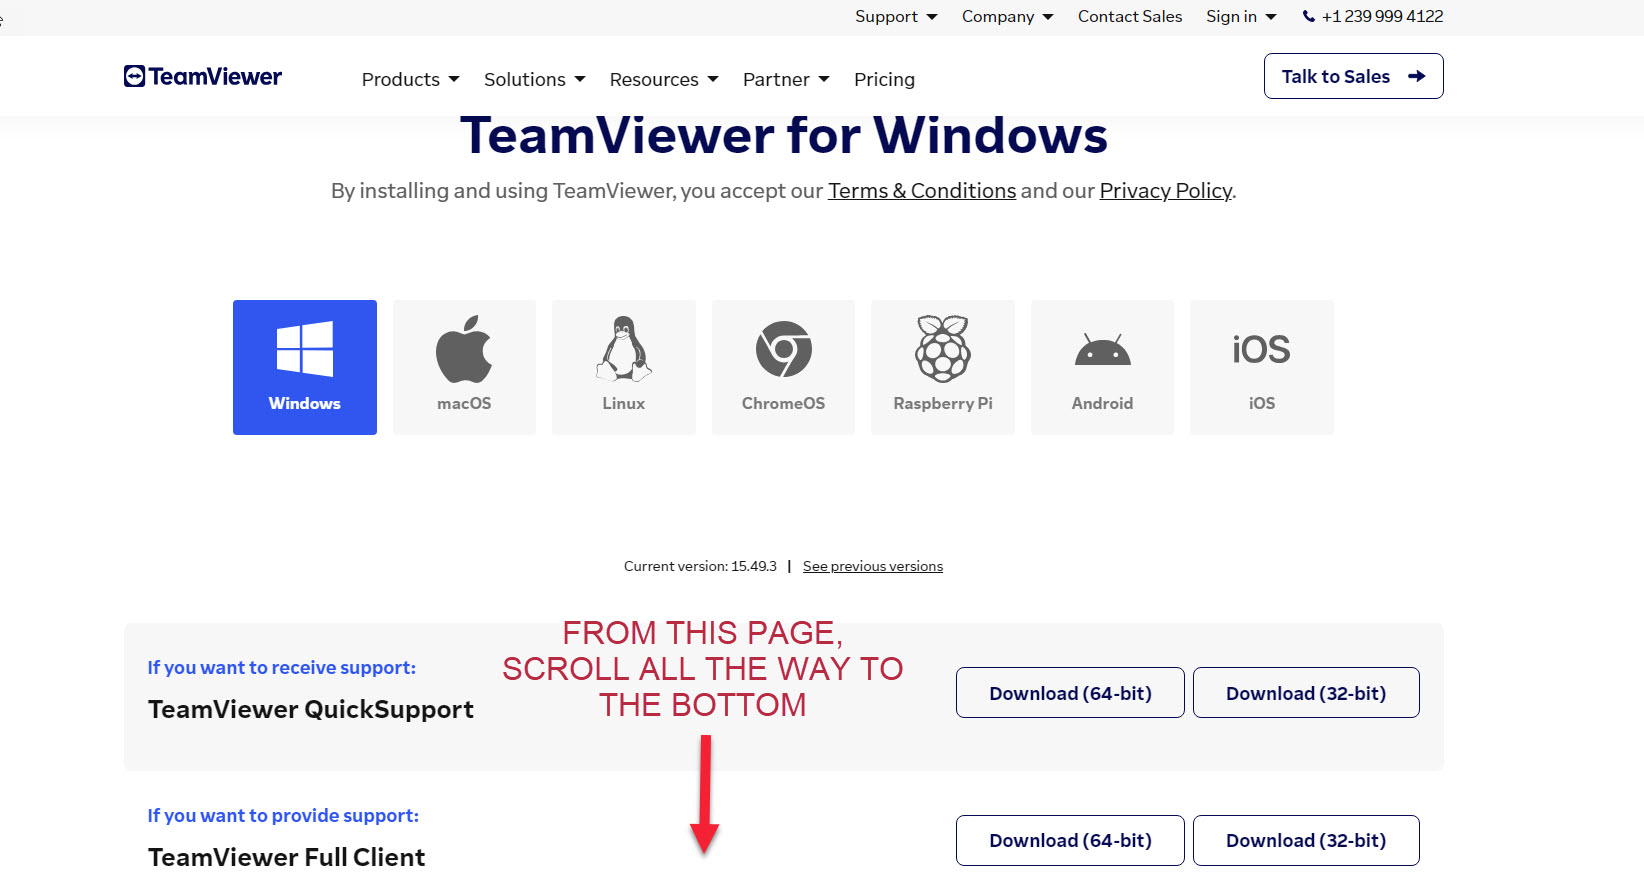Viewport: 1644px width, 872px height.
Task: Choose the Linux penguin tile
Action: click(624, 367)
